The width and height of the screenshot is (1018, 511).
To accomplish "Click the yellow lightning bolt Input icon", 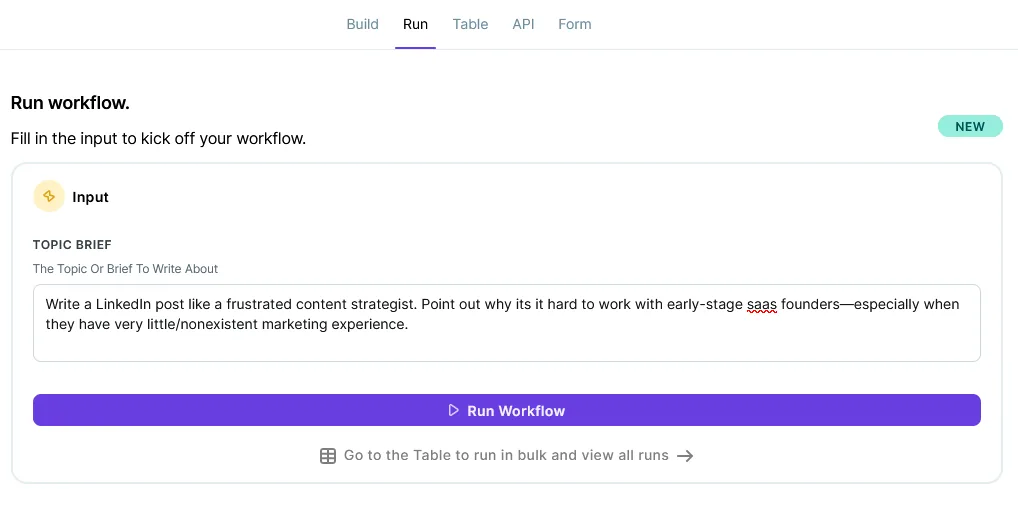I will pos(49,197).
